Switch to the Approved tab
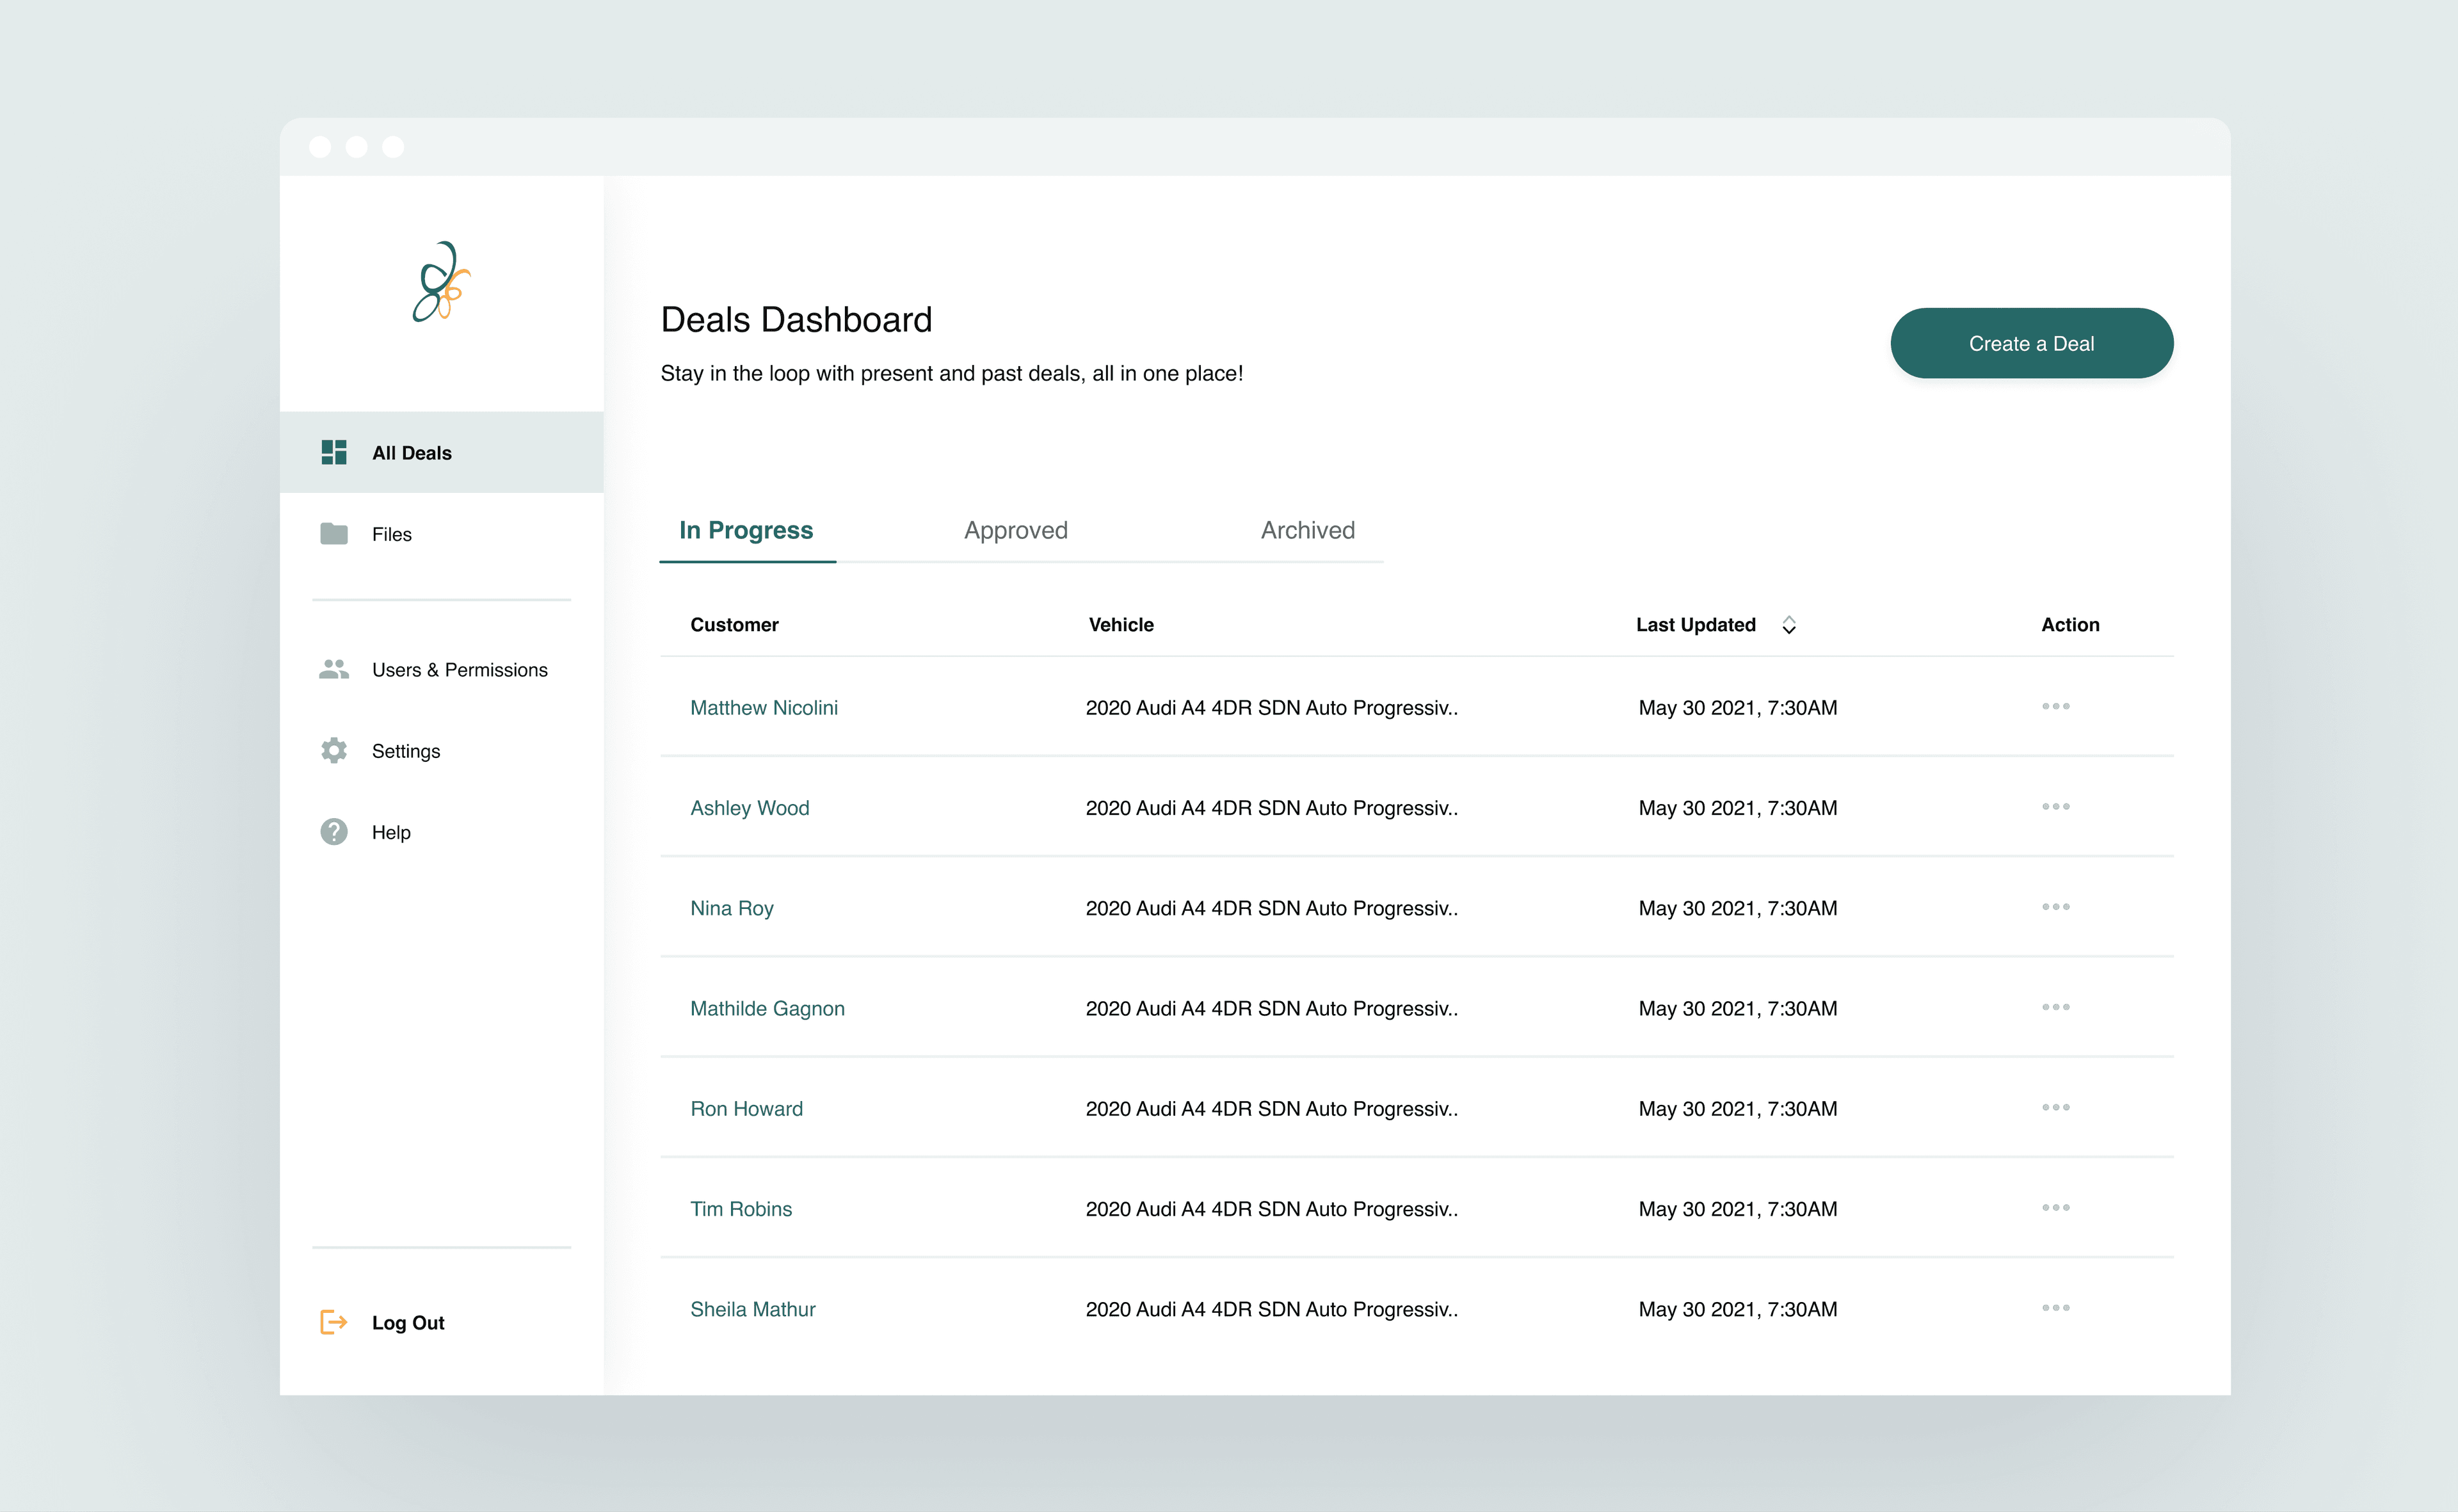 pyautogui.click(x=1016, y=530)
